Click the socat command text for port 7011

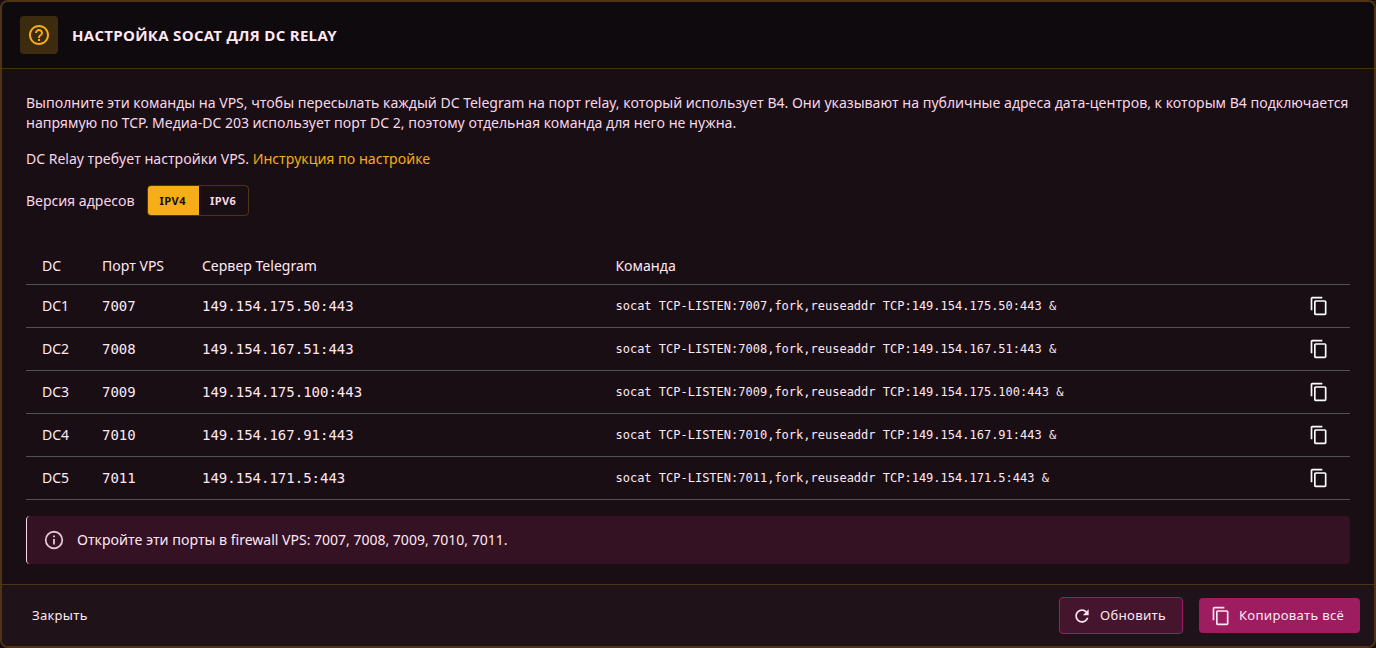(x=833, y=478)
